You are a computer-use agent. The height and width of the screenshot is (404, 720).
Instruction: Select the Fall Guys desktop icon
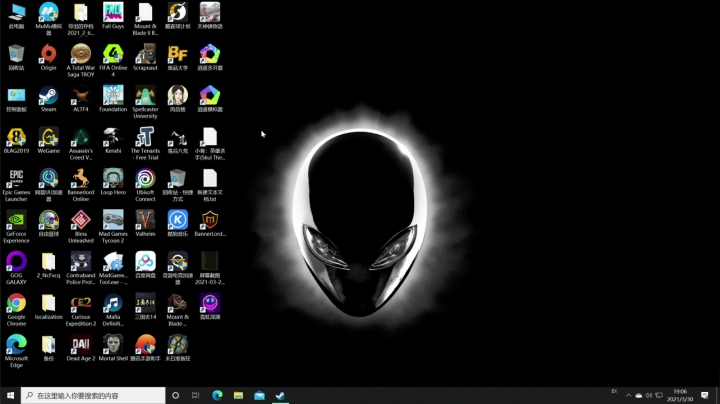click(x=113, y=16)
